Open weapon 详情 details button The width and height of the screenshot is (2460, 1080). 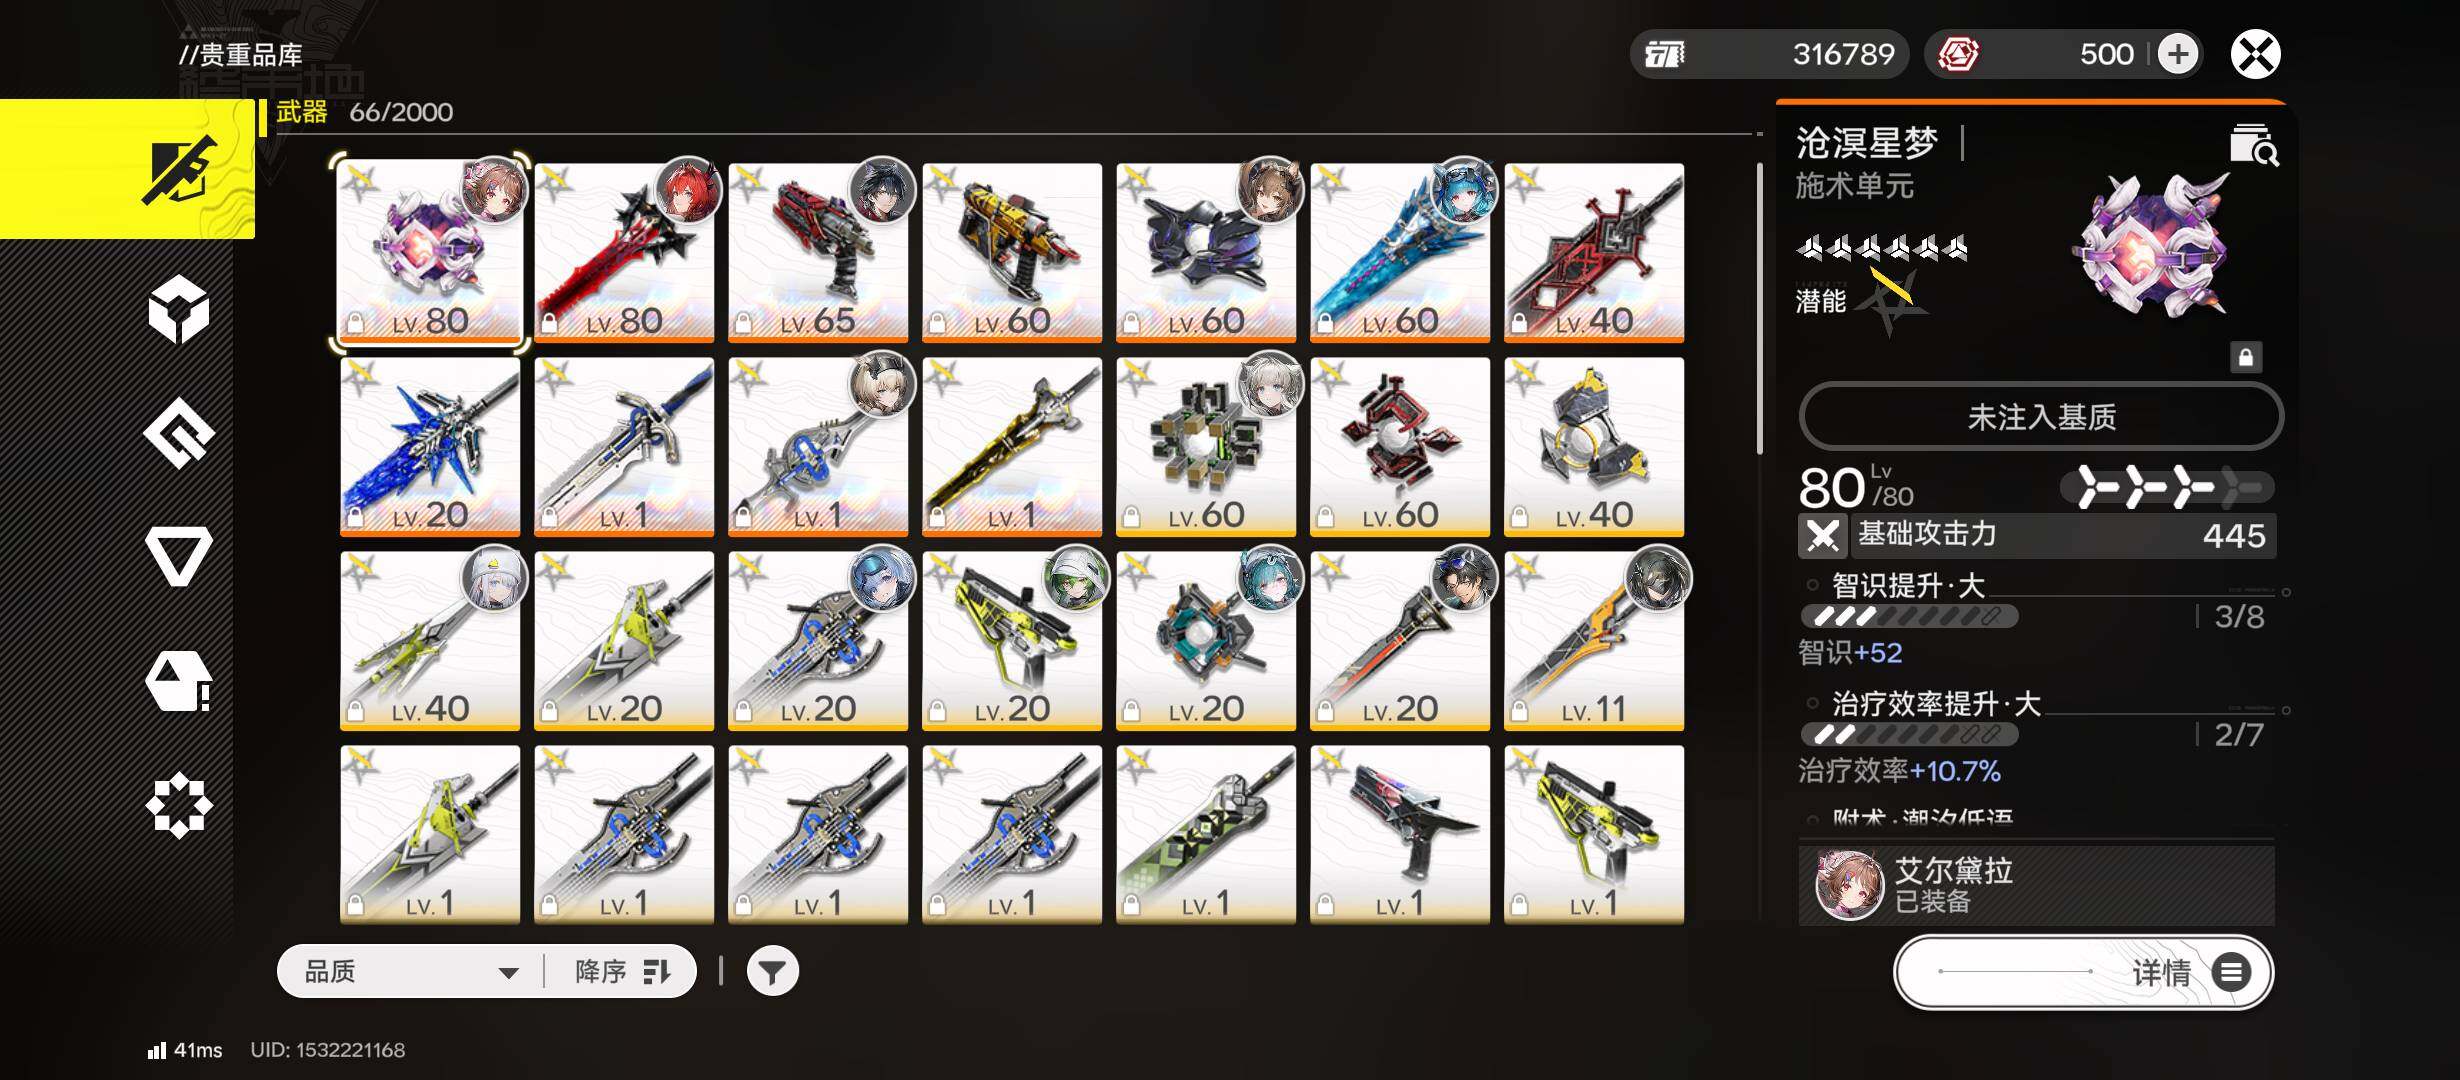tap(2084, 972)
